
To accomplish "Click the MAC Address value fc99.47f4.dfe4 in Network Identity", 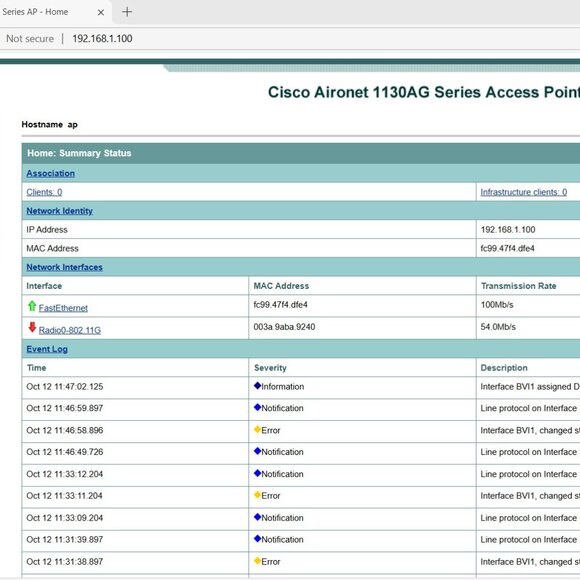I will coord(508,249).
